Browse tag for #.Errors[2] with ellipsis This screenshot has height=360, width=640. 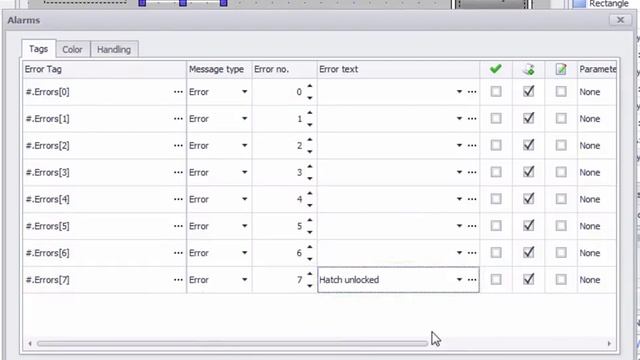pos(178,146)
